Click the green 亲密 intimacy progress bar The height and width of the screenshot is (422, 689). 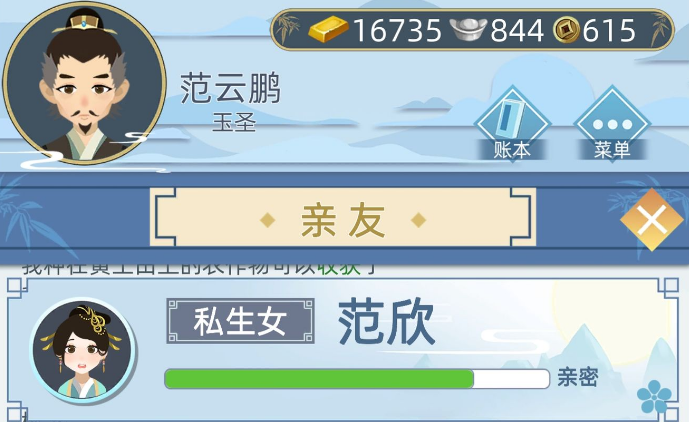357,378
